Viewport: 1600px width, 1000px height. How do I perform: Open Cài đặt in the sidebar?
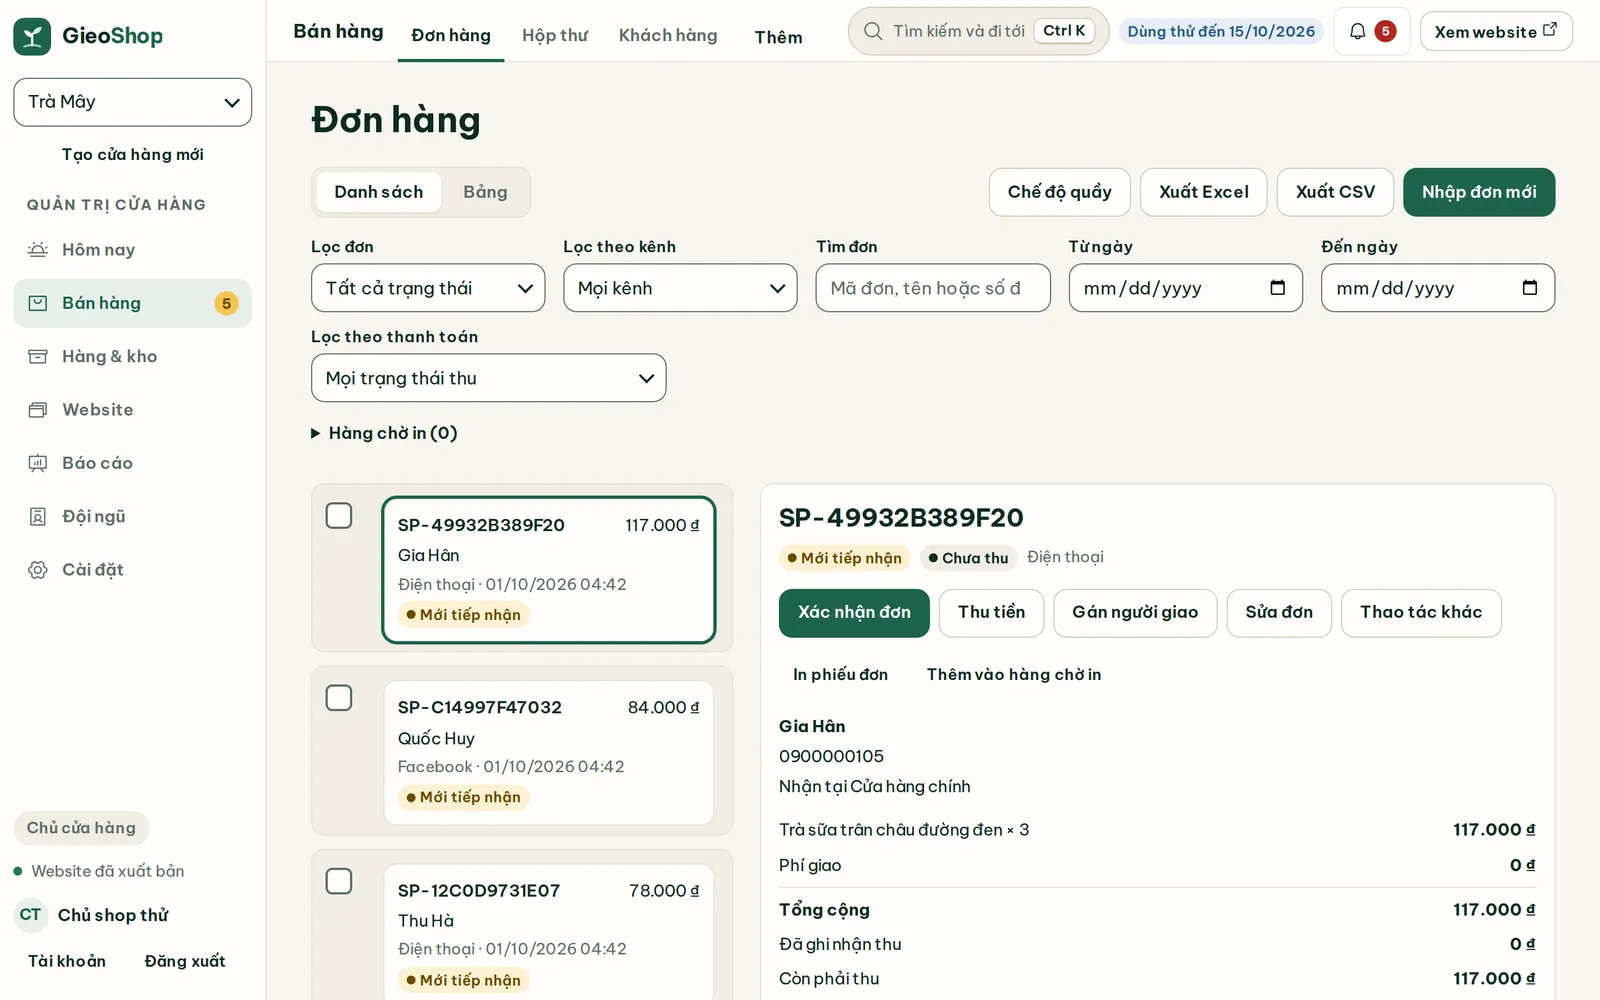pyautogui.click(x=133, y=570)
